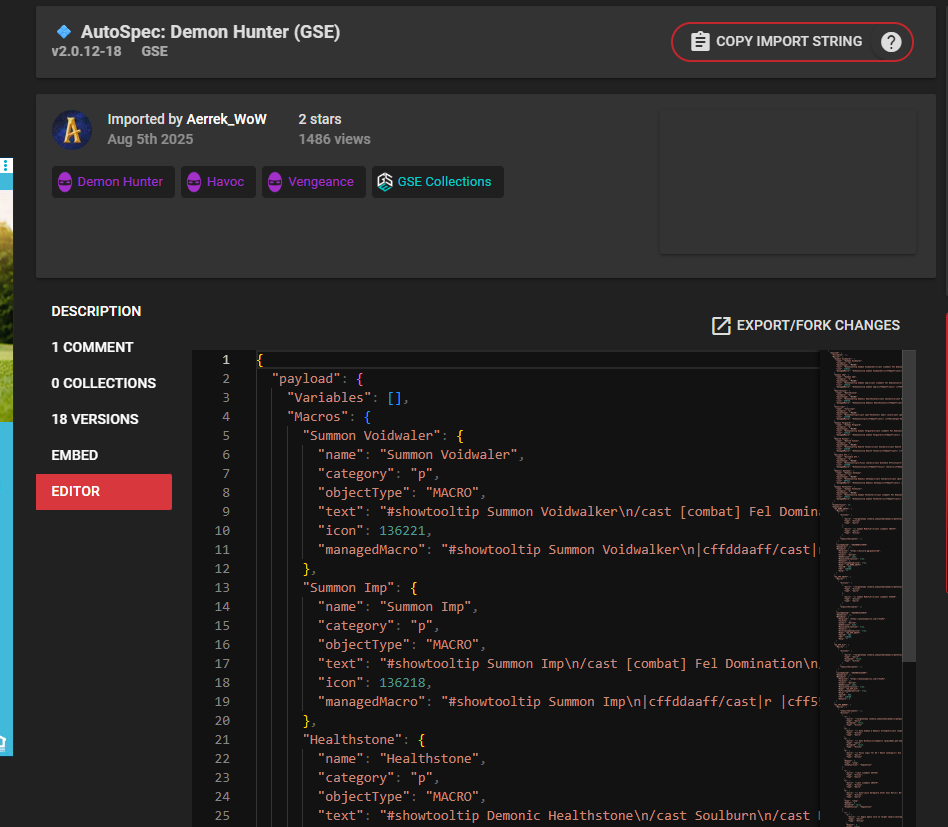Select the Embed tab
Image resolution: width=948 pixels, height=827 pixels.
[75, 455]
